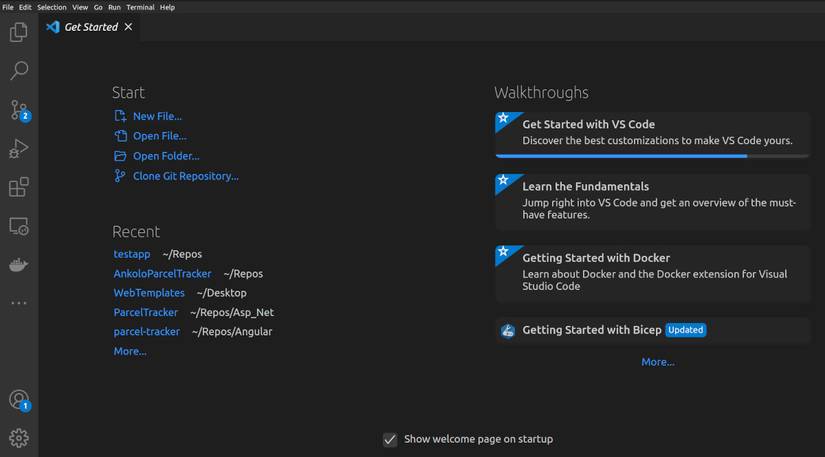The image size is (825, 457).
Task: Uncheck Show welcome page on startup
Action: pos(390,439)
